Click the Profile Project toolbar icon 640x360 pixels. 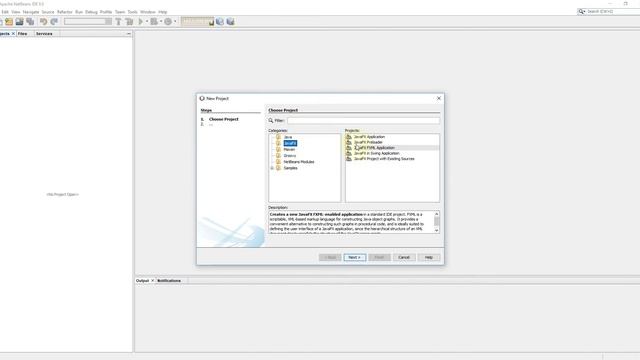168,22
